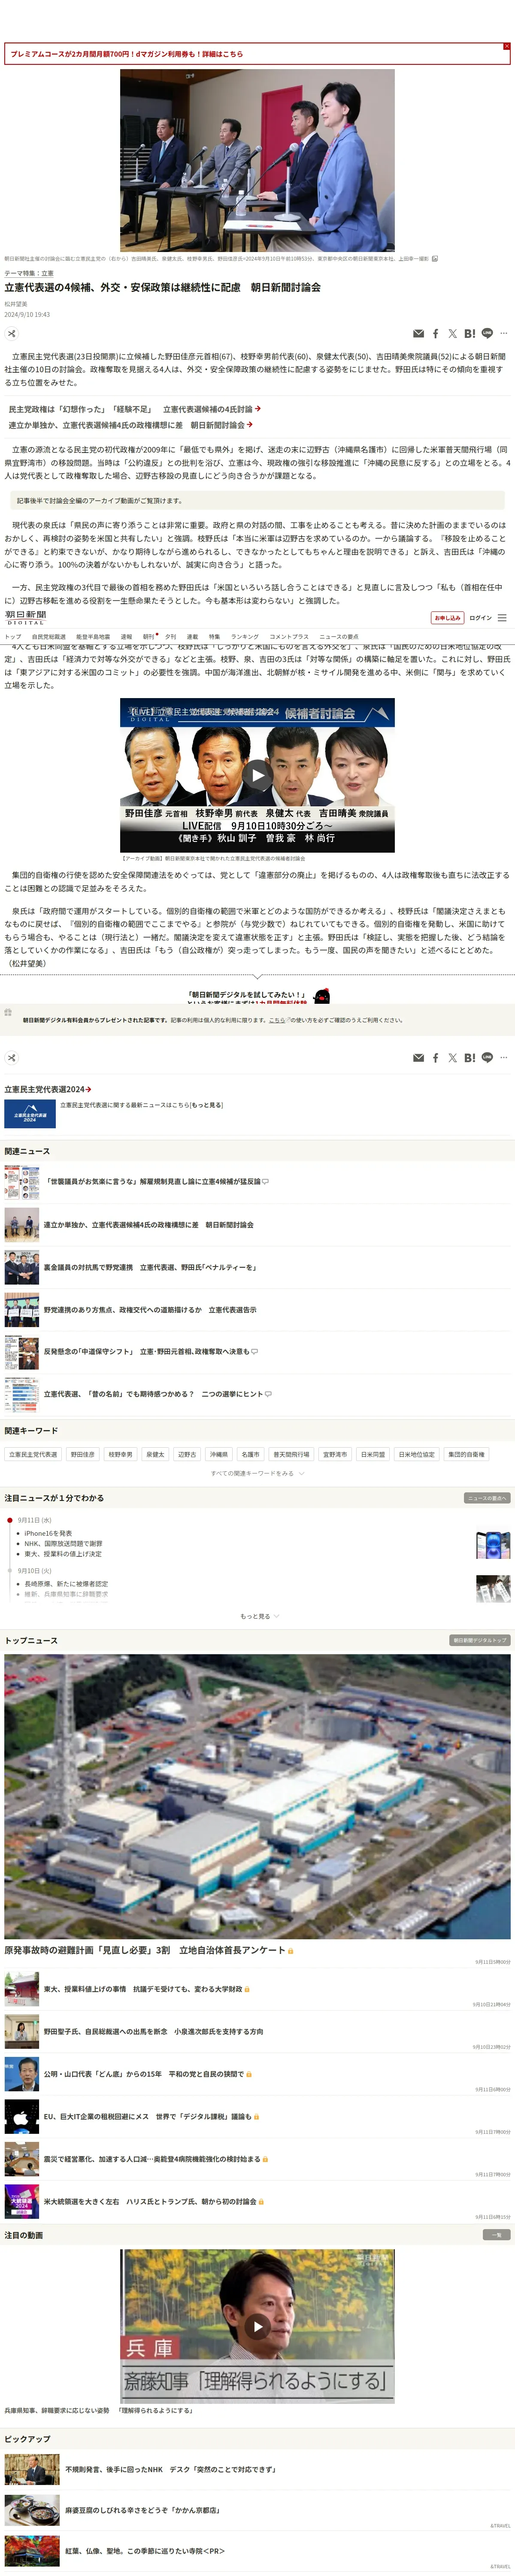Open the 立憲民主党代表選2024 banner thumbnail
The height and width of the screenshot is (2576, 515).
click(30, 1114)
